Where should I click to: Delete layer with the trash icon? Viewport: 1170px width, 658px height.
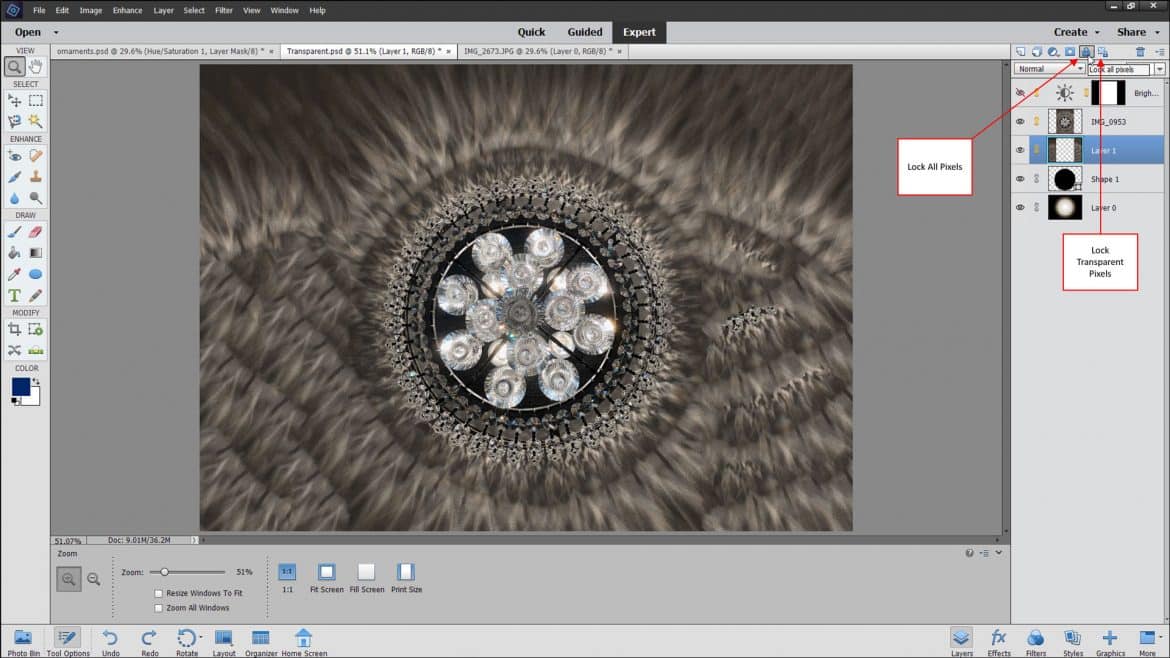tap(1140, 52)
